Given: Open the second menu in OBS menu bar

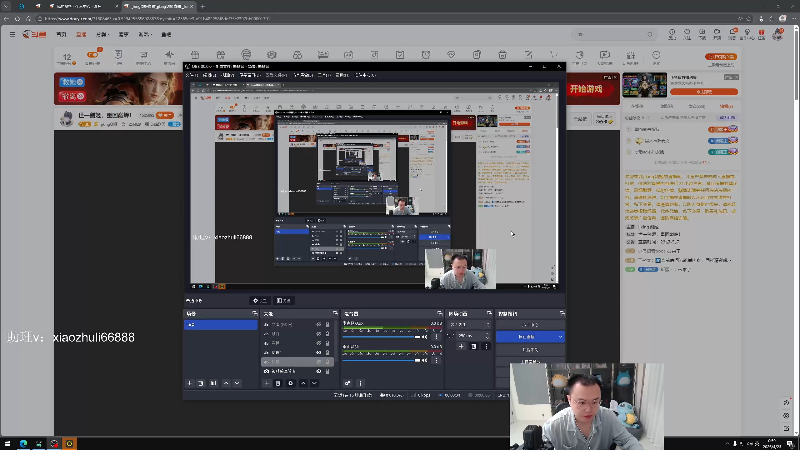Looking at the screenshot, I should click(209, 75).
